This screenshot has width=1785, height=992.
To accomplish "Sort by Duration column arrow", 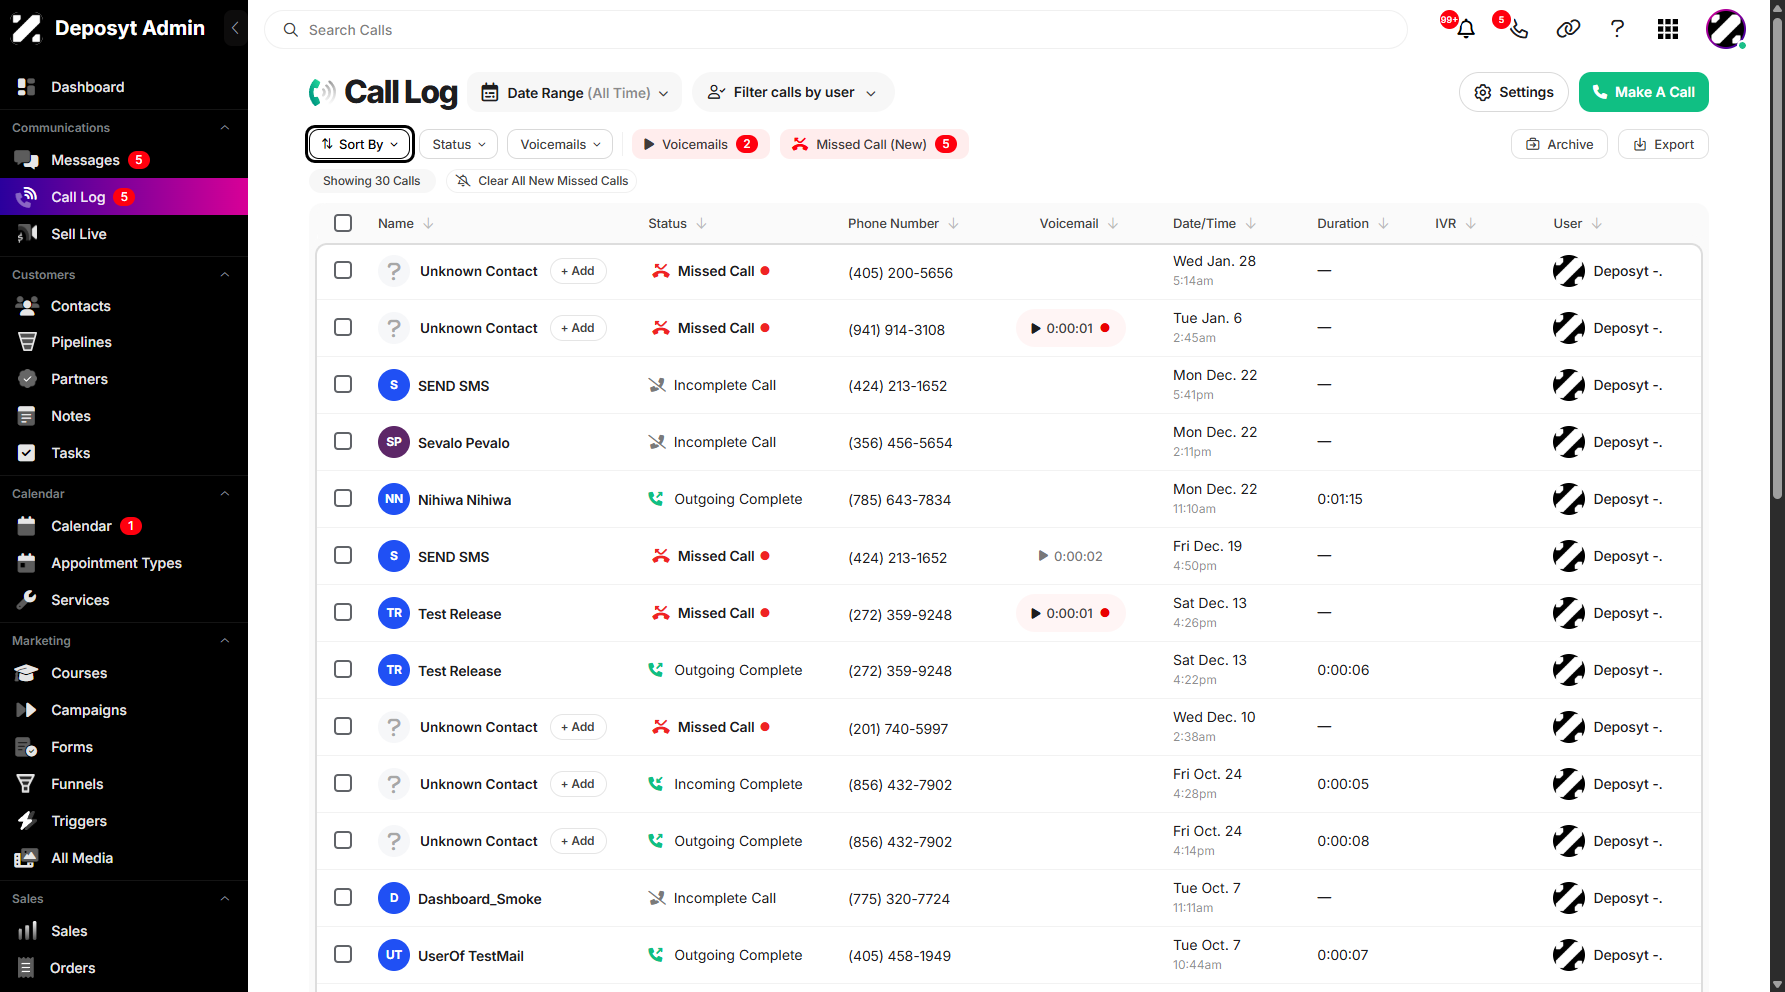I will [1384, 224].
